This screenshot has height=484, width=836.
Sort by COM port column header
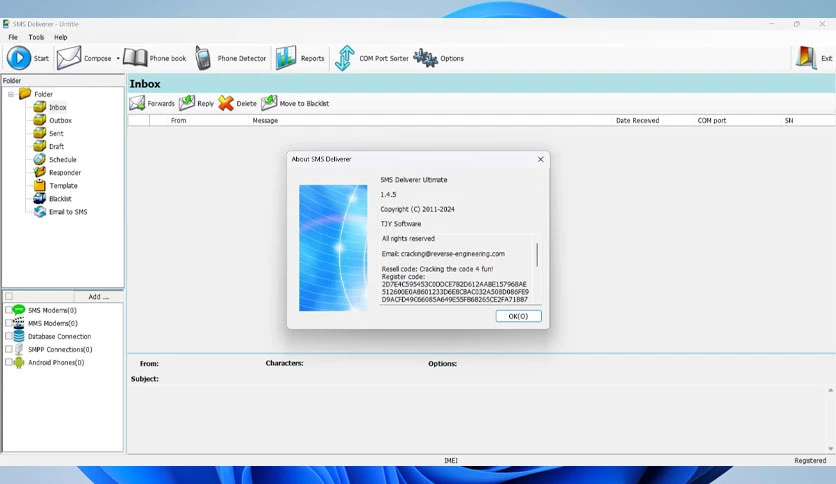point(738,120)
